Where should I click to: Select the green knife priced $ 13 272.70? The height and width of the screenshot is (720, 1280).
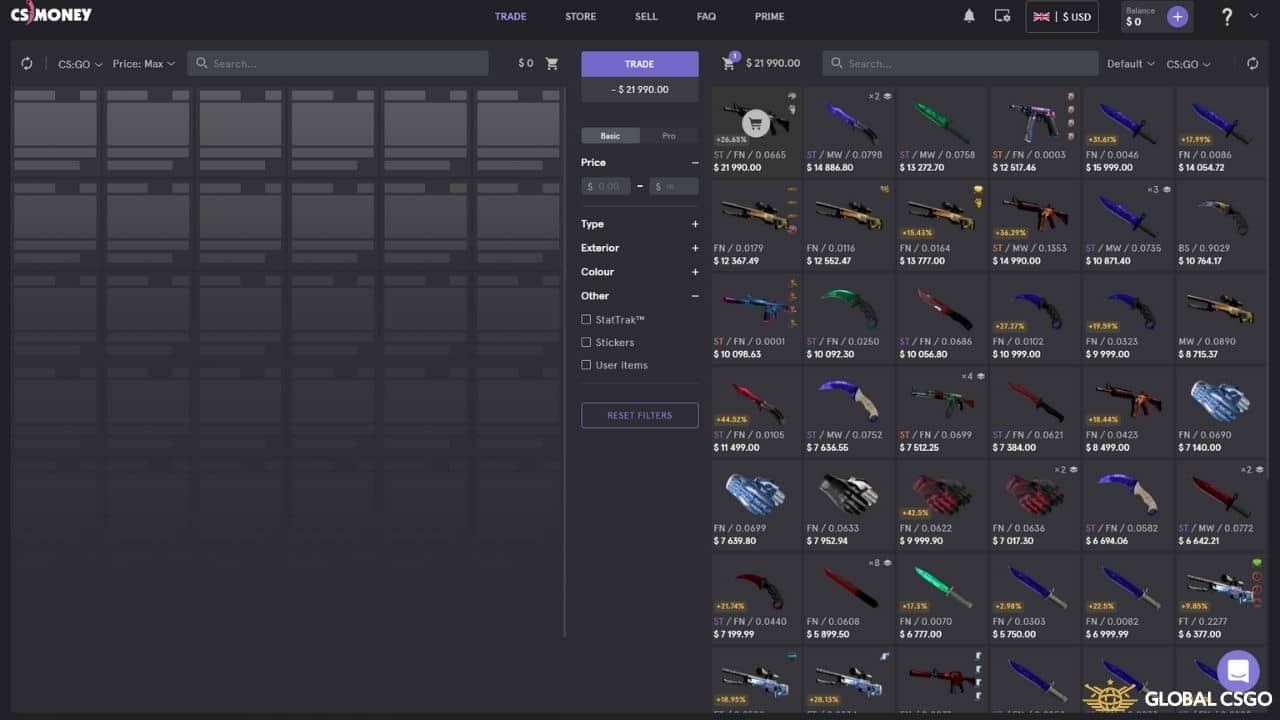[x=941, y=131]
